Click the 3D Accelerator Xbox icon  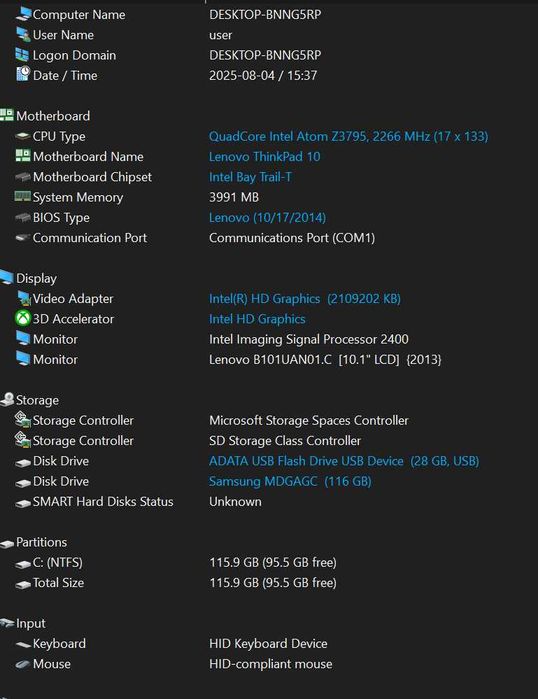[x=23, y=318]
